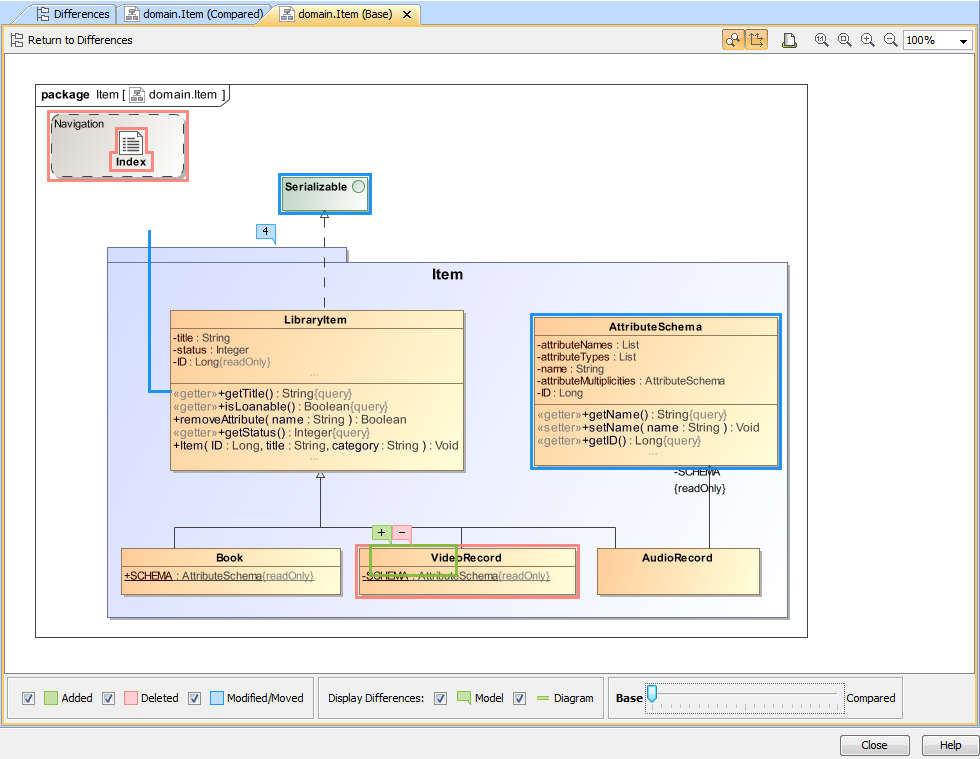The width and height of the screenshot is (980, 759).
Task: Click the Return to Differences icon
Action: 16,40
